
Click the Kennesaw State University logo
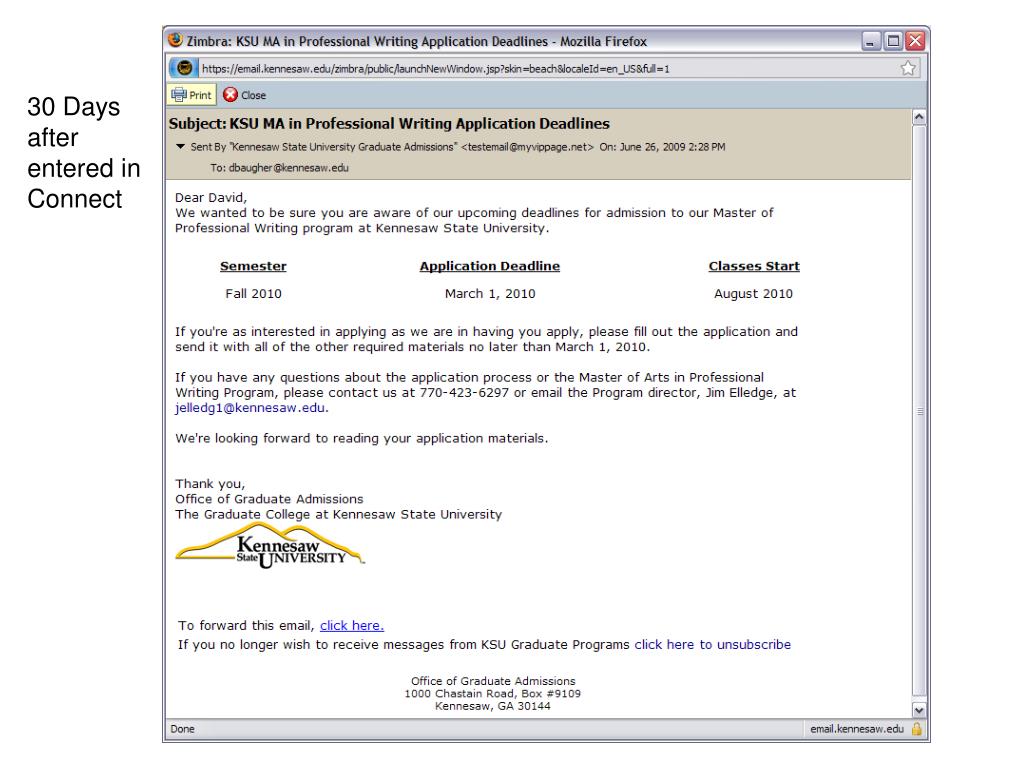click(x=269, y=546)
